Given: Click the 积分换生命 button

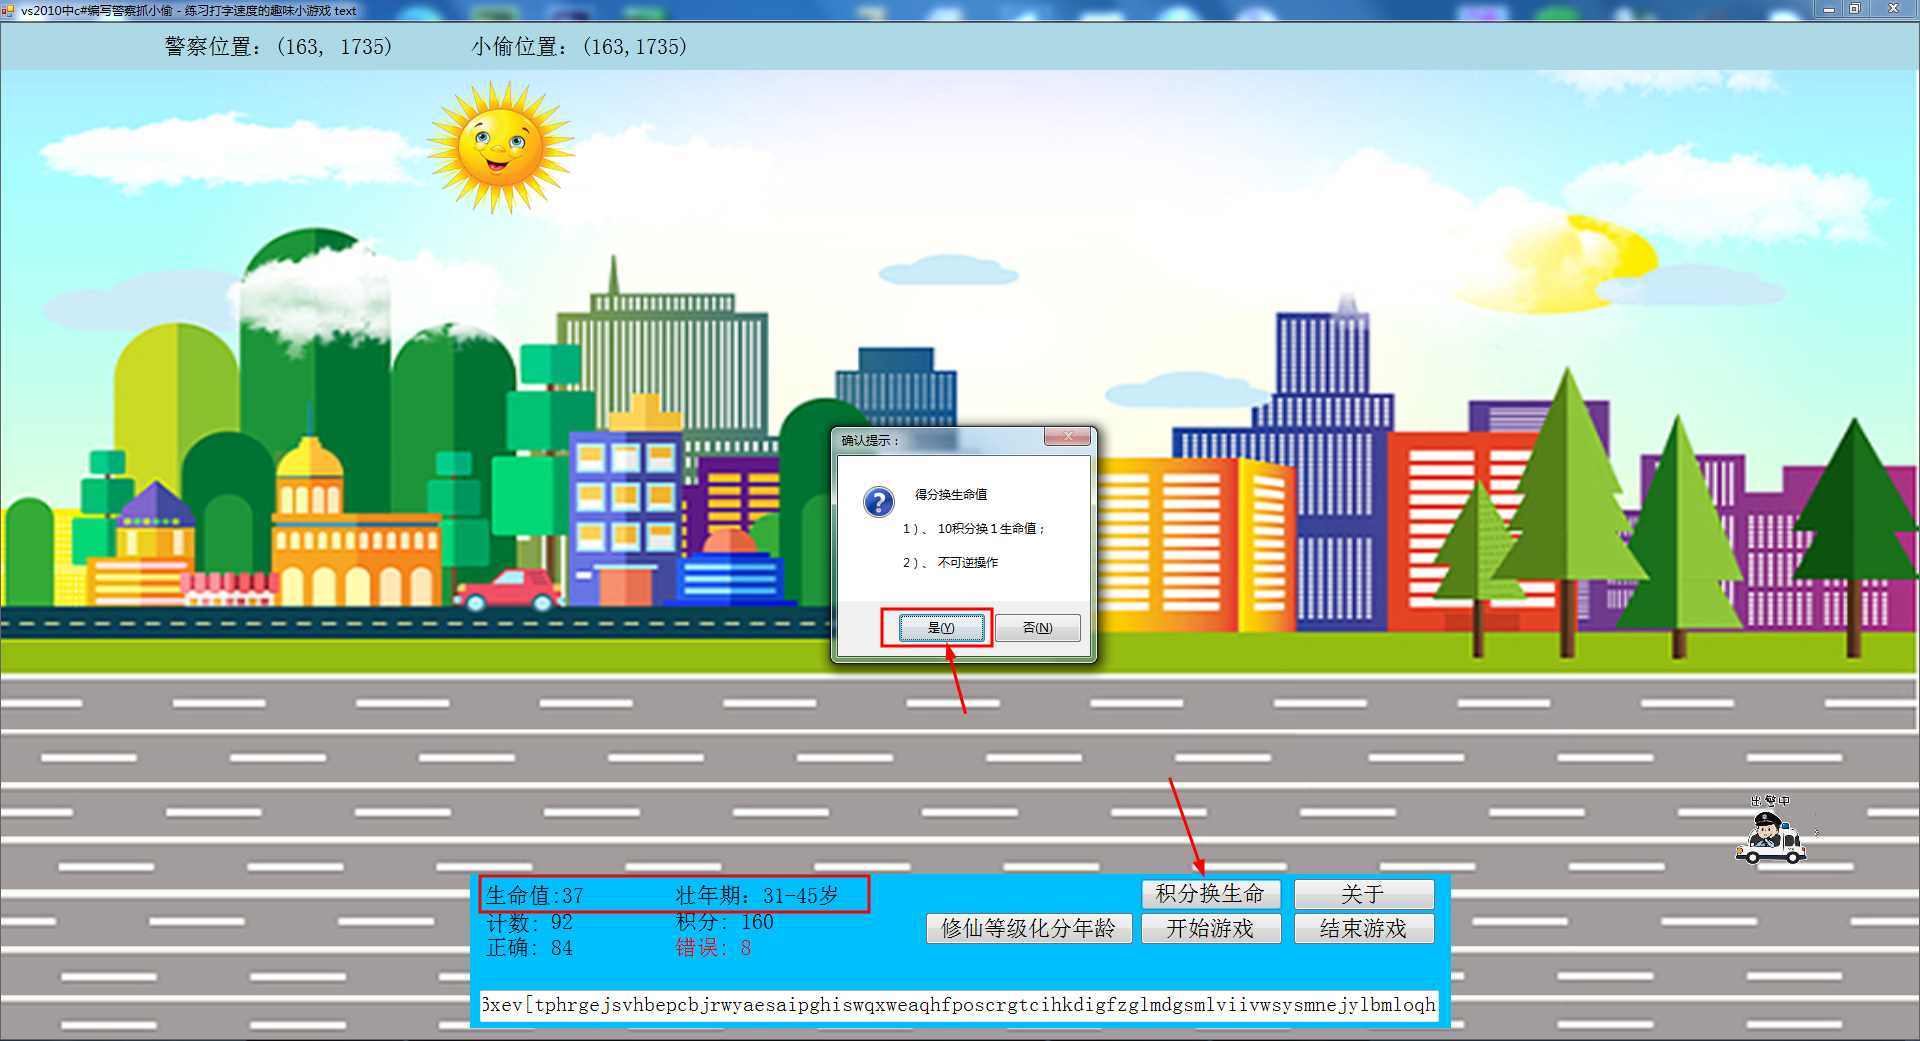Looking at the screenshot, I should coord(1210,894).
